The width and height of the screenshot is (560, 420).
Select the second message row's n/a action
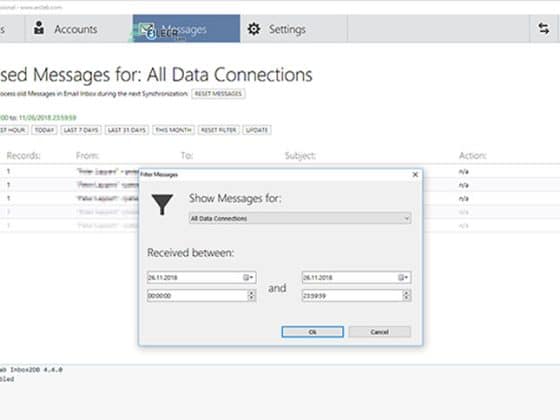tap(464, 185)
